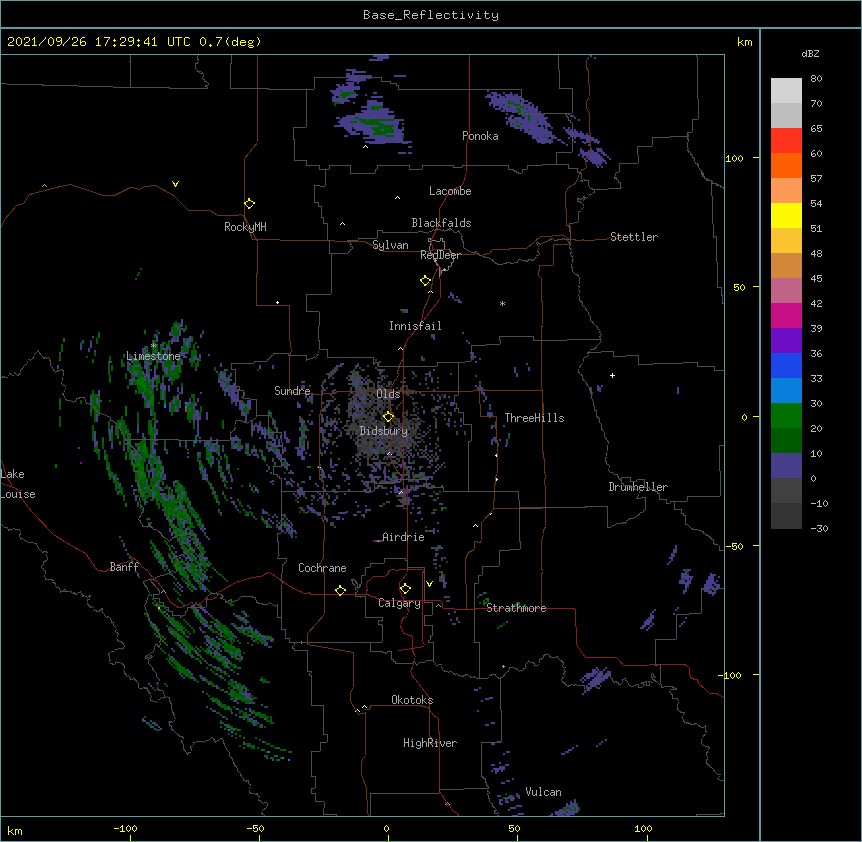Select the 80 value at the legend top
The height and width of the screenshot is (842, 862).
[x=816, y=79]
